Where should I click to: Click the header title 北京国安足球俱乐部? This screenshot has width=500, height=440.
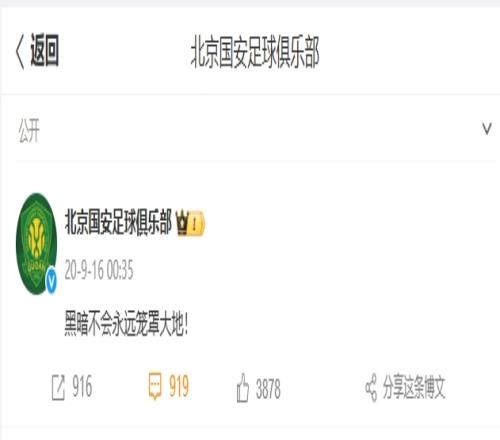255,53
